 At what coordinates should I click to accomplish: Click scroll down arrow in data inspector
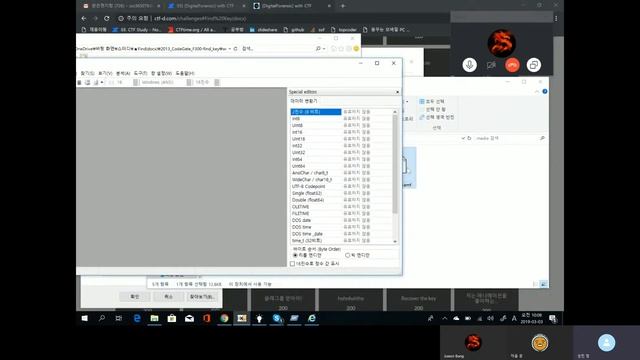point(395,242)
